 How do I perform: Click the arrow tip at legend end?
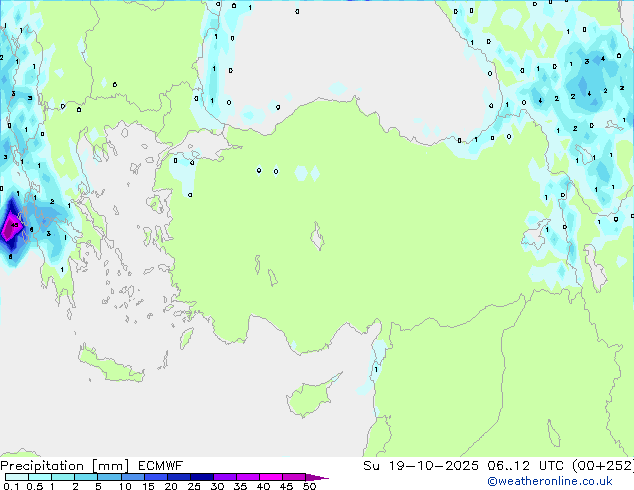point(325,477)
